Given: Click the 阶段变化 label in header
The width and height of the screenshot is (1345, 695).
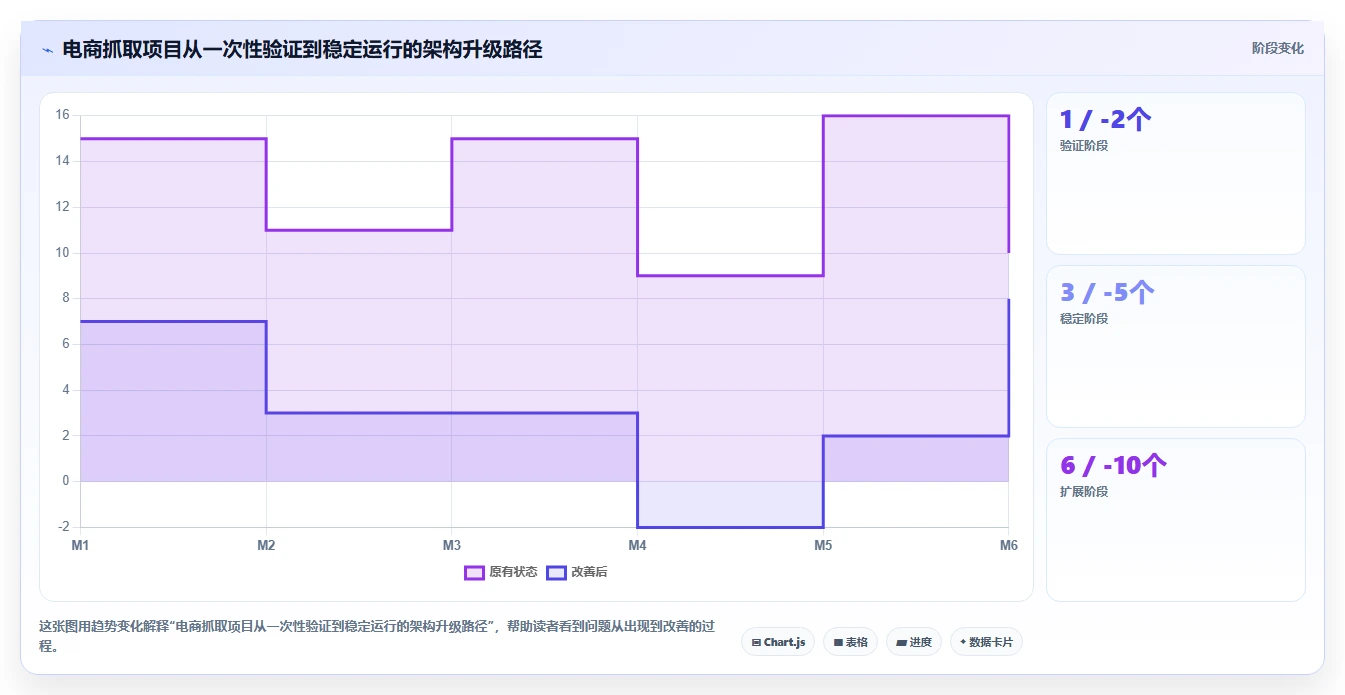Looking at the screenshot, I should [x=1277, y=48].
